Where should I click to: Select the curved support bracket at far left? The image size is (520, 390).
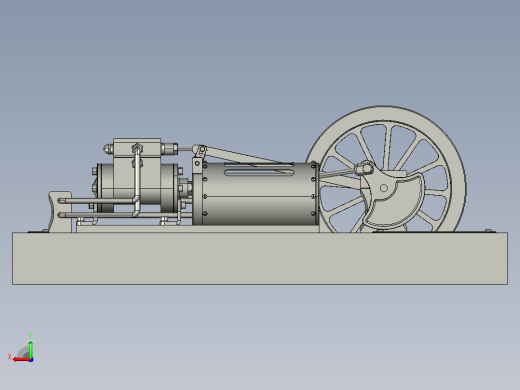click(60, 212)
